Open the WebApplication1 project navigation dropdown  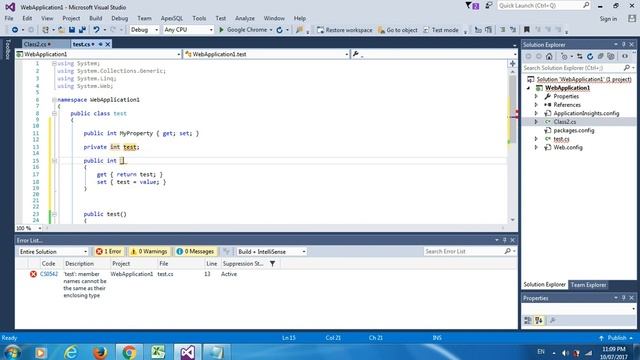pos(98,54)
